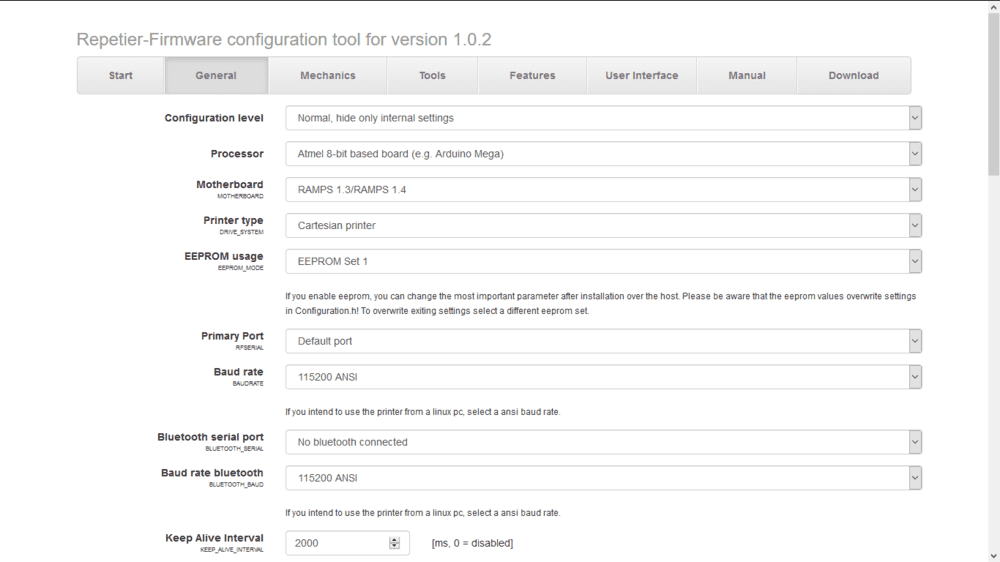Increase Keep Alive Interval using the spinner arrows
Screen dimensions: 1000x562
pos(394,539)
